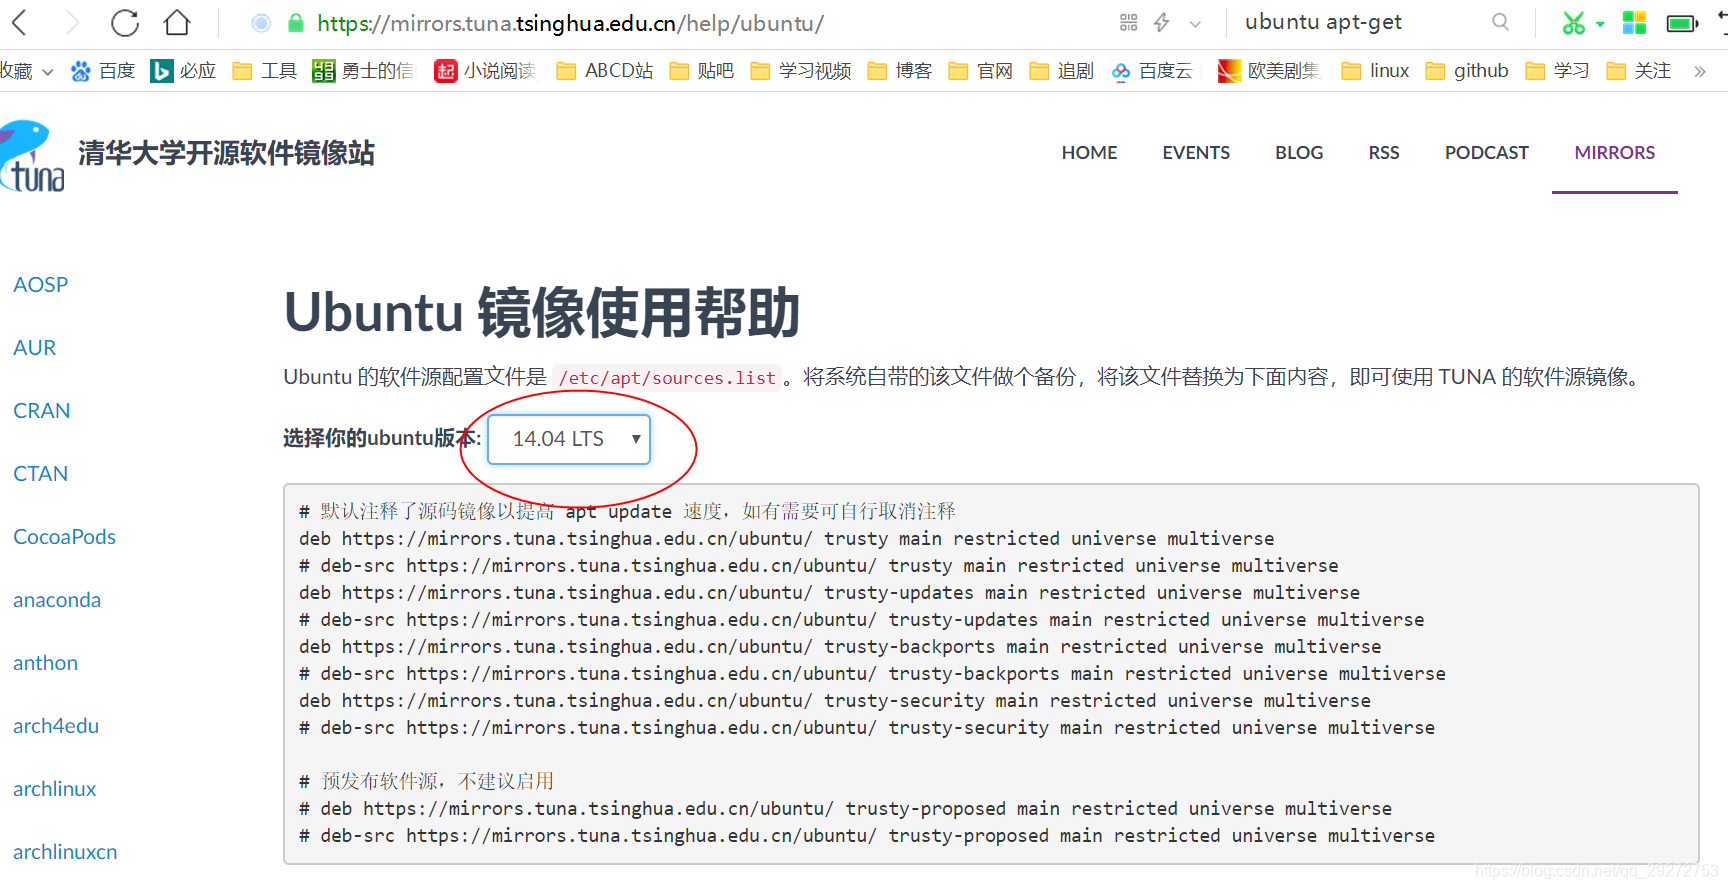Open AOSP help link in sidebar
1728x889 pixels.
point(41,285)
